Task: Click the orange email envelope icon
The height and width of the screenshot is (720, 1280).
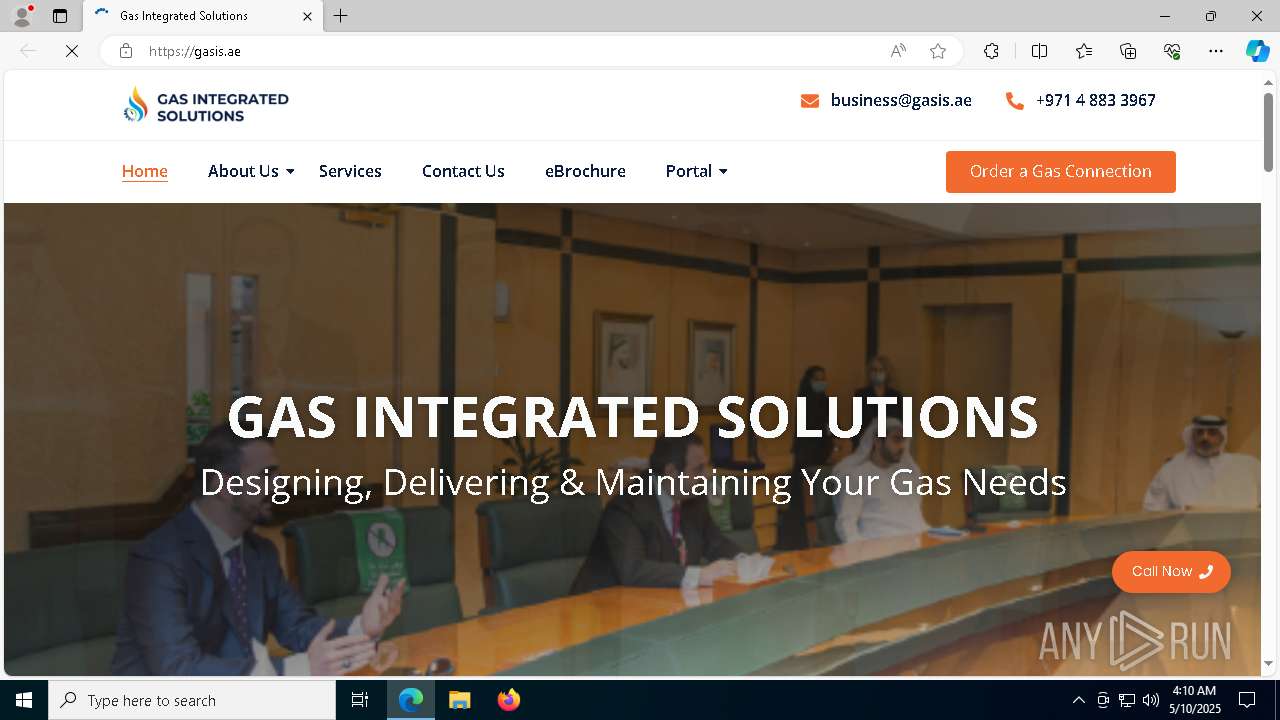Action: [x=810, y=101]
